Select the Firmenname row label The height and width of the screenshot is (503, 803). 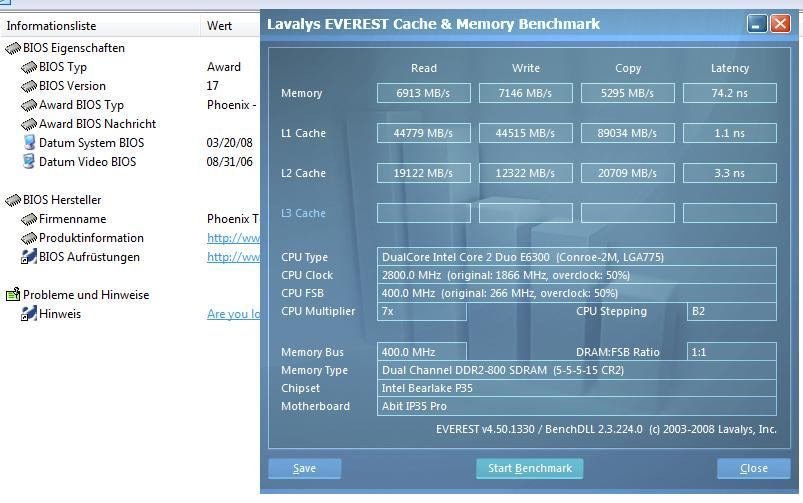tap(72, 219)
